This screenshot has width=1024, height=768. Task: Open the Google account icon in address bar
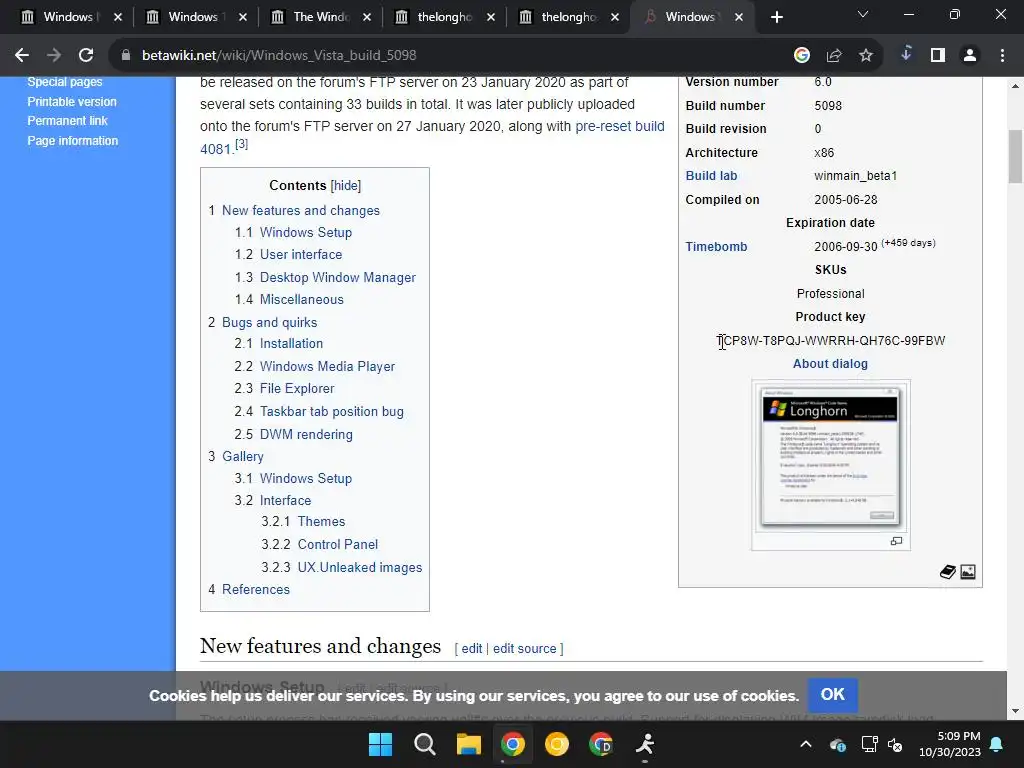(802, 56)
